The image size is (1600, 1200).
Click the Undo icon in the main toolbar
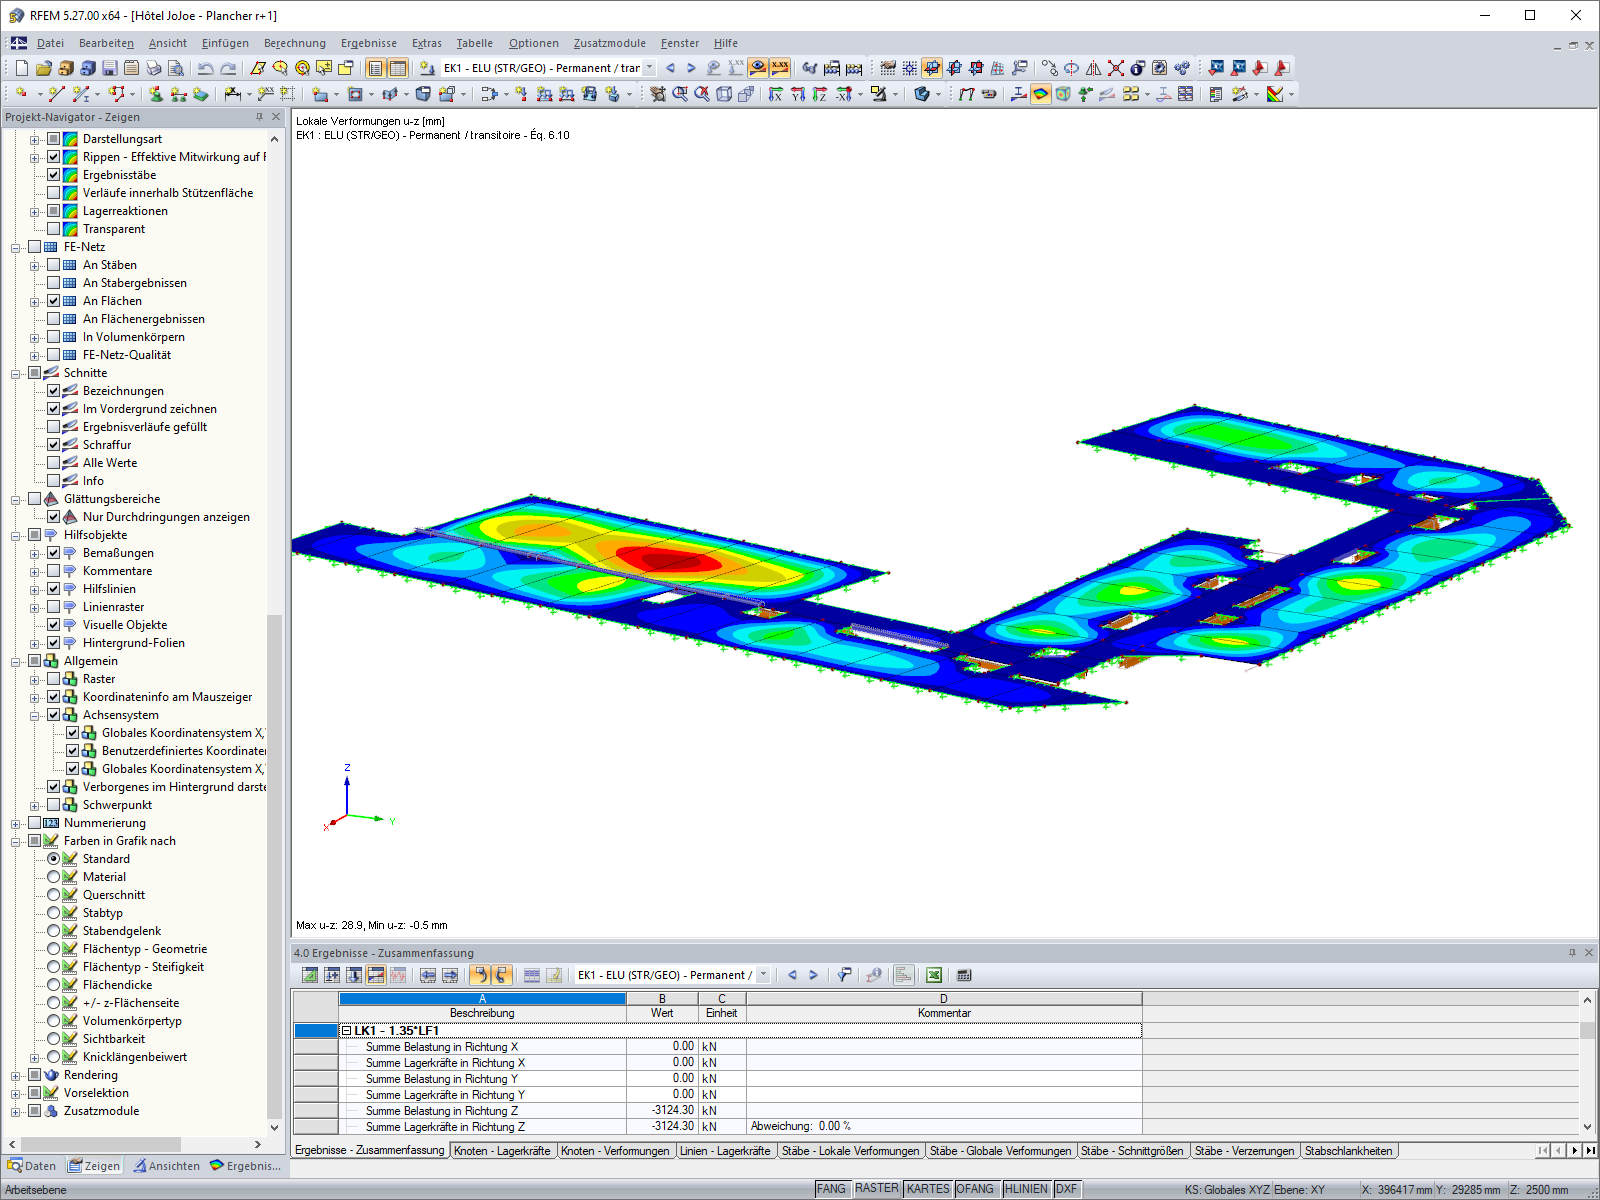(x=204, y=68)
